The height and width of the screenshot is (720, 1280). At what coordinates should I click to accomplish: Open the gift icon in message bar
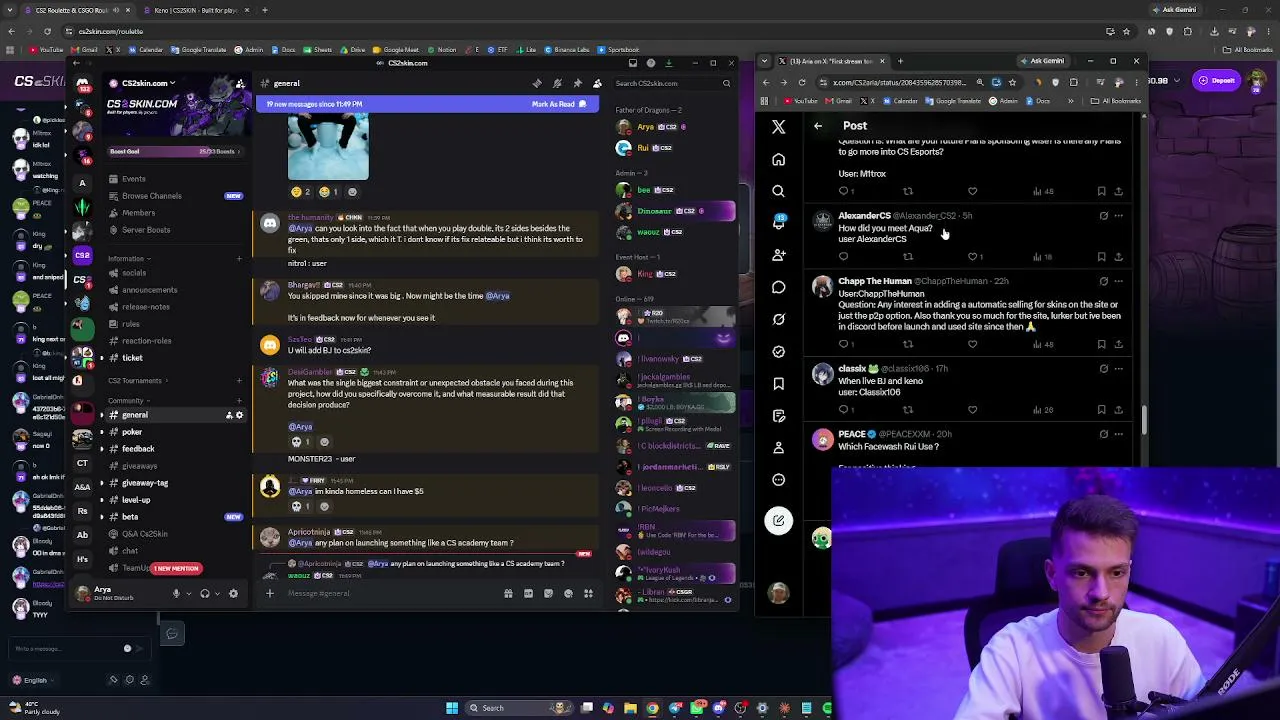pyautogui.click(x=508, y=593)
